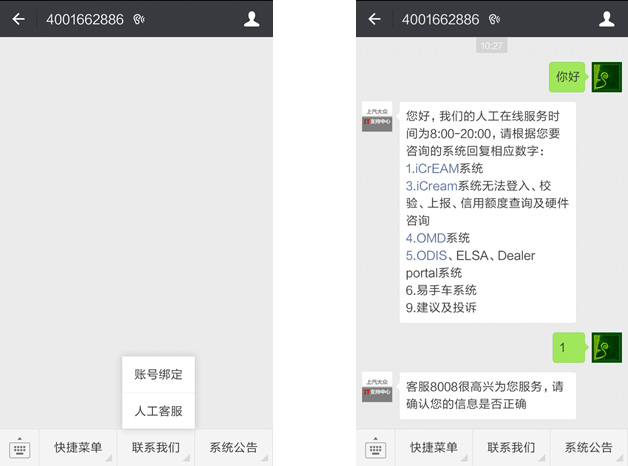
Task: Tap the 10:27 timestamp
Action: click(491, 46)
